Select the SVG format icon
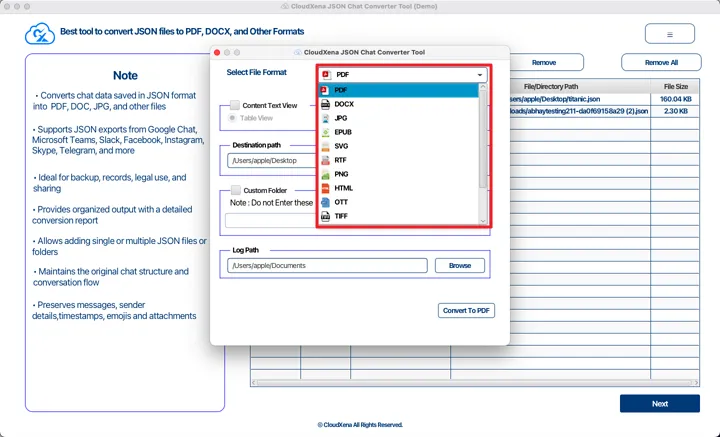Screen dimensions: 720x437 (326, 146)
